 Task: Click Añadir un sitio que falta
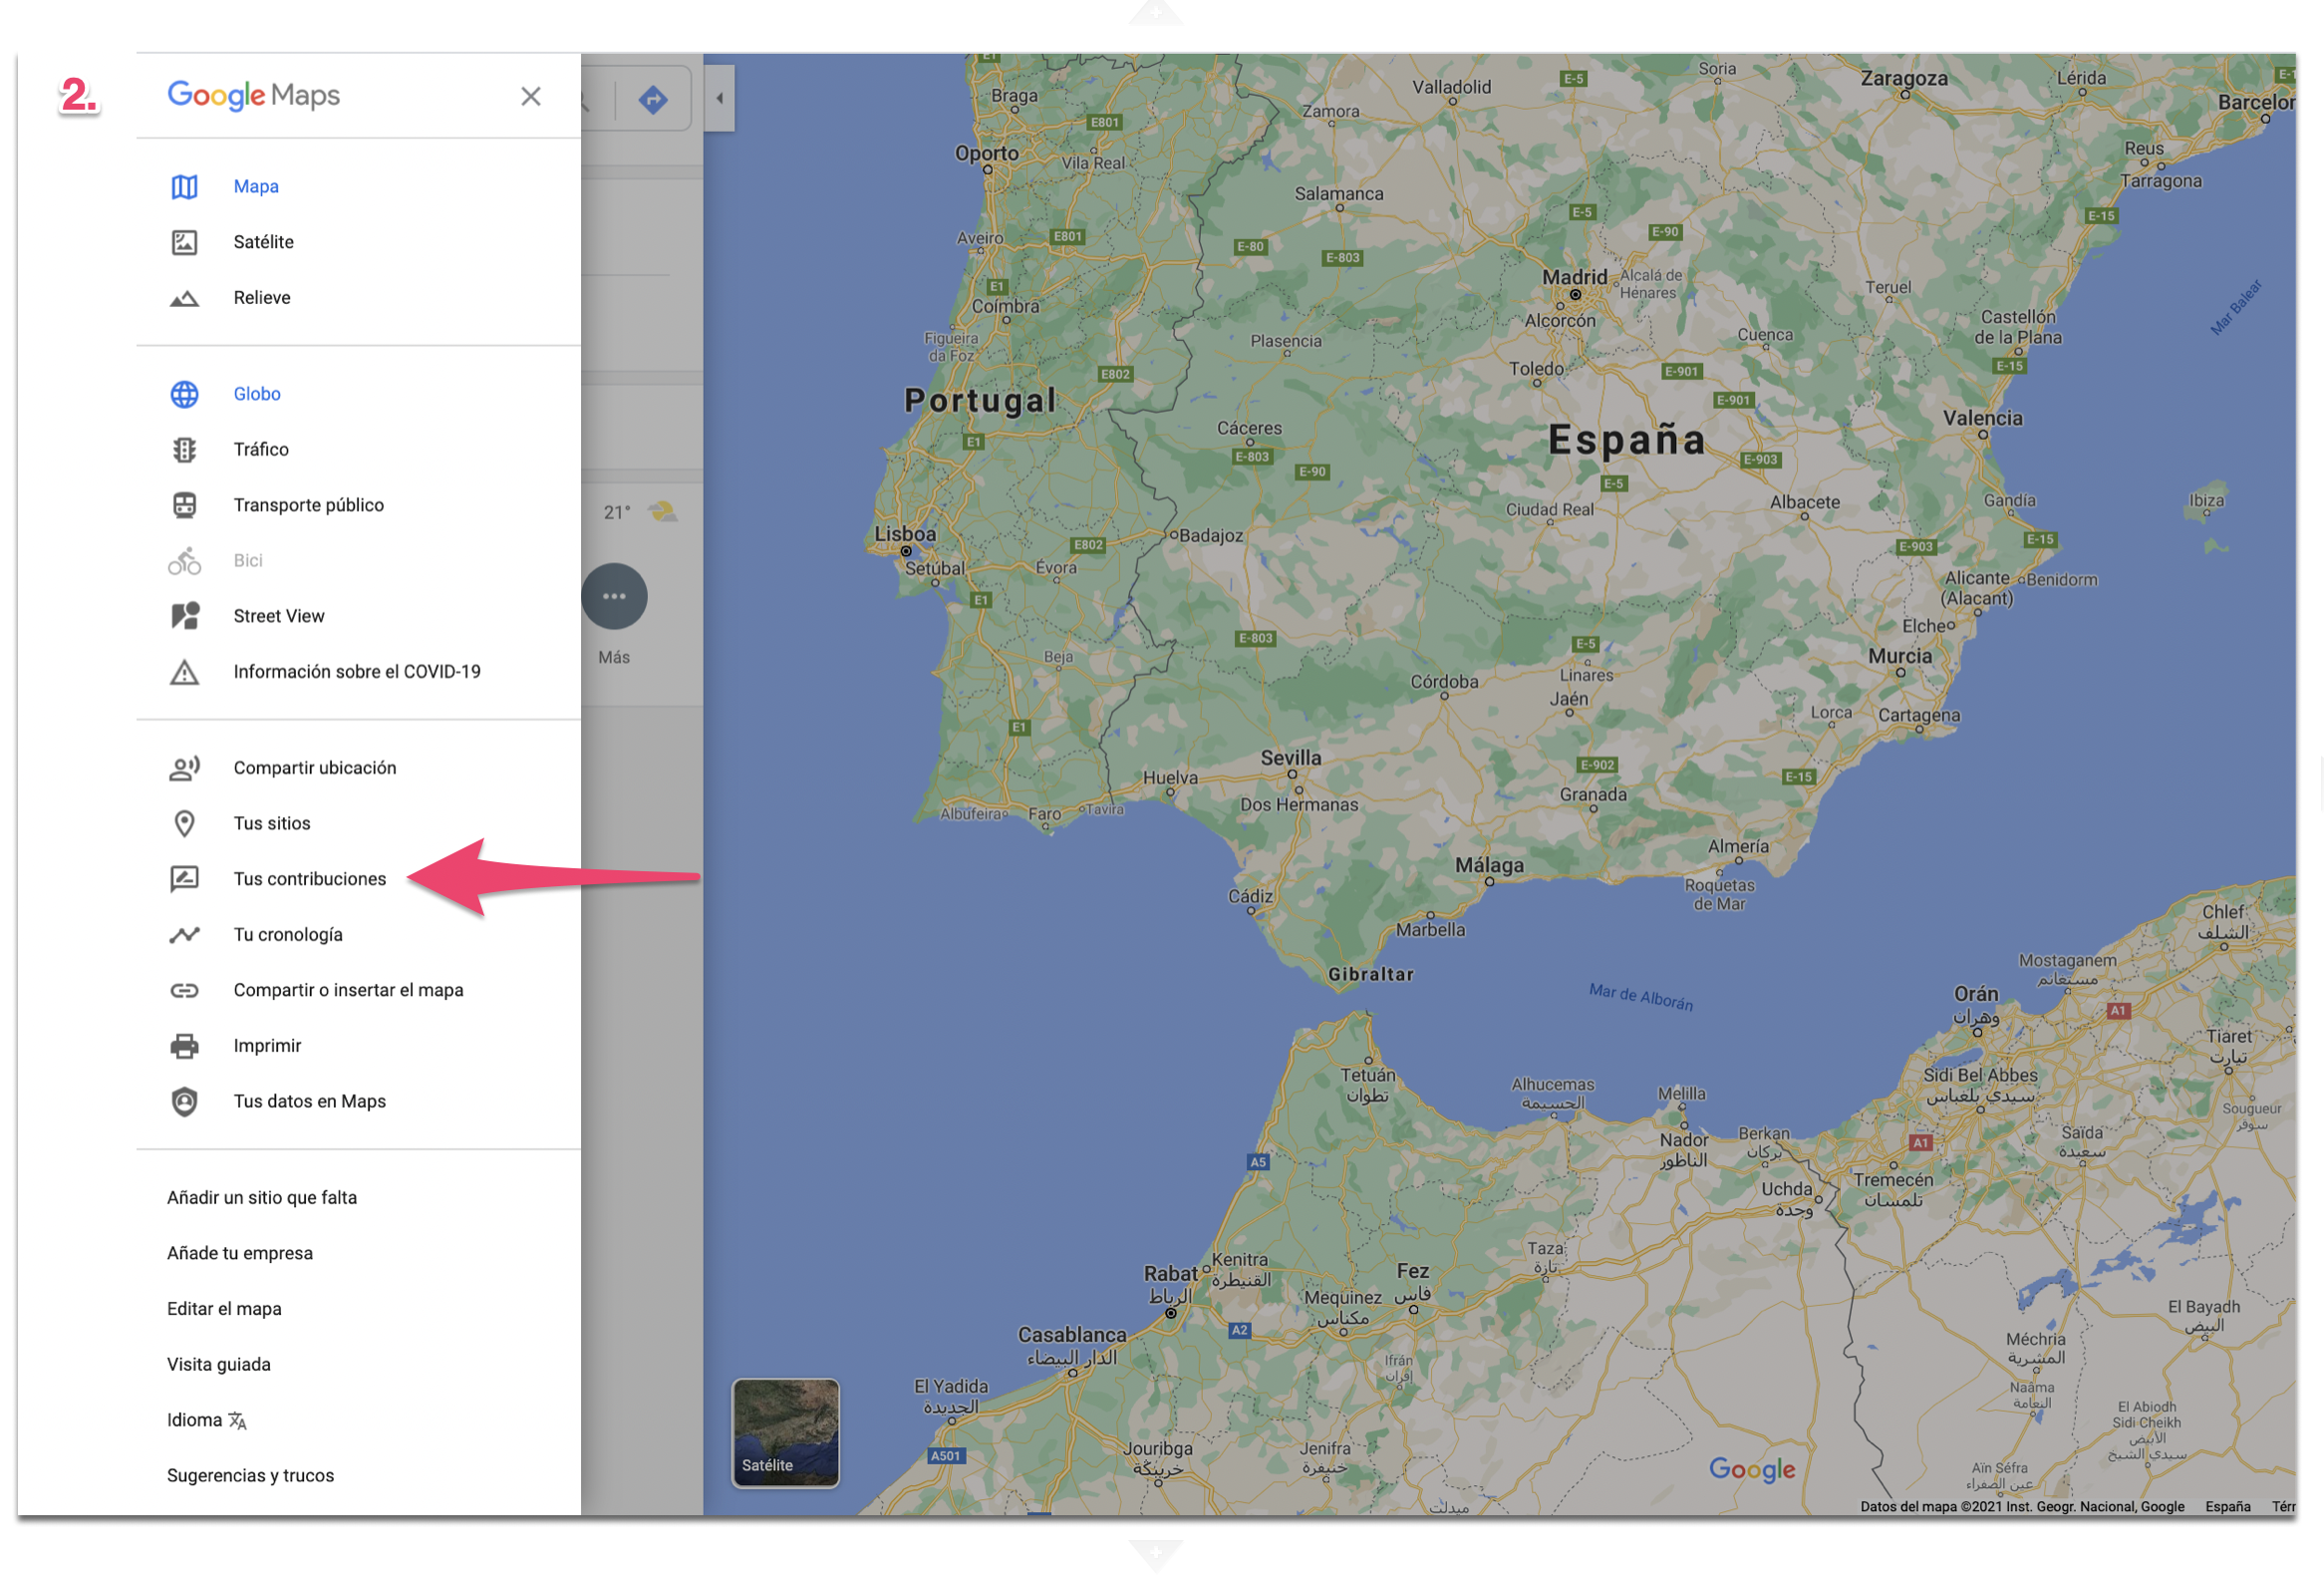(262, 1198)
